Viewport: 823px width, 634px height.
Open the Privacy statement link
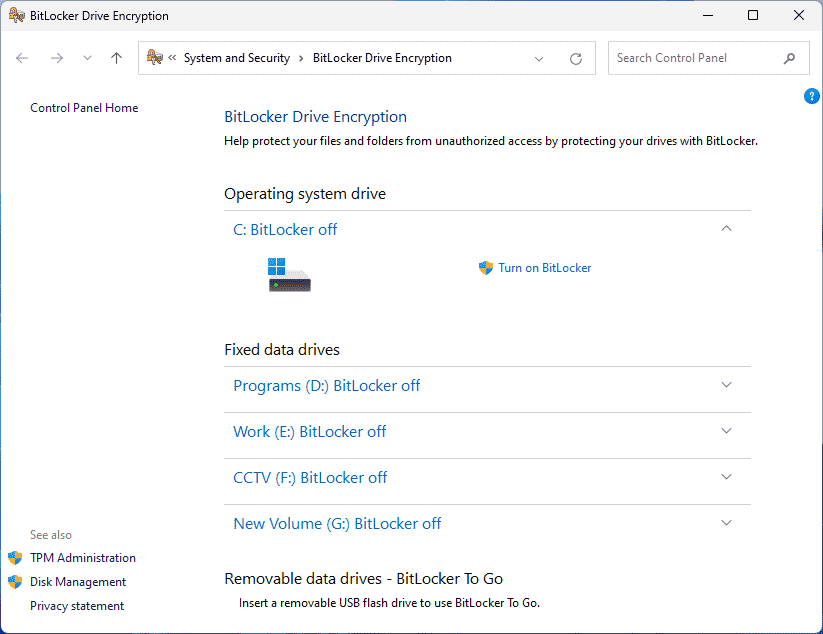point(77,606)
